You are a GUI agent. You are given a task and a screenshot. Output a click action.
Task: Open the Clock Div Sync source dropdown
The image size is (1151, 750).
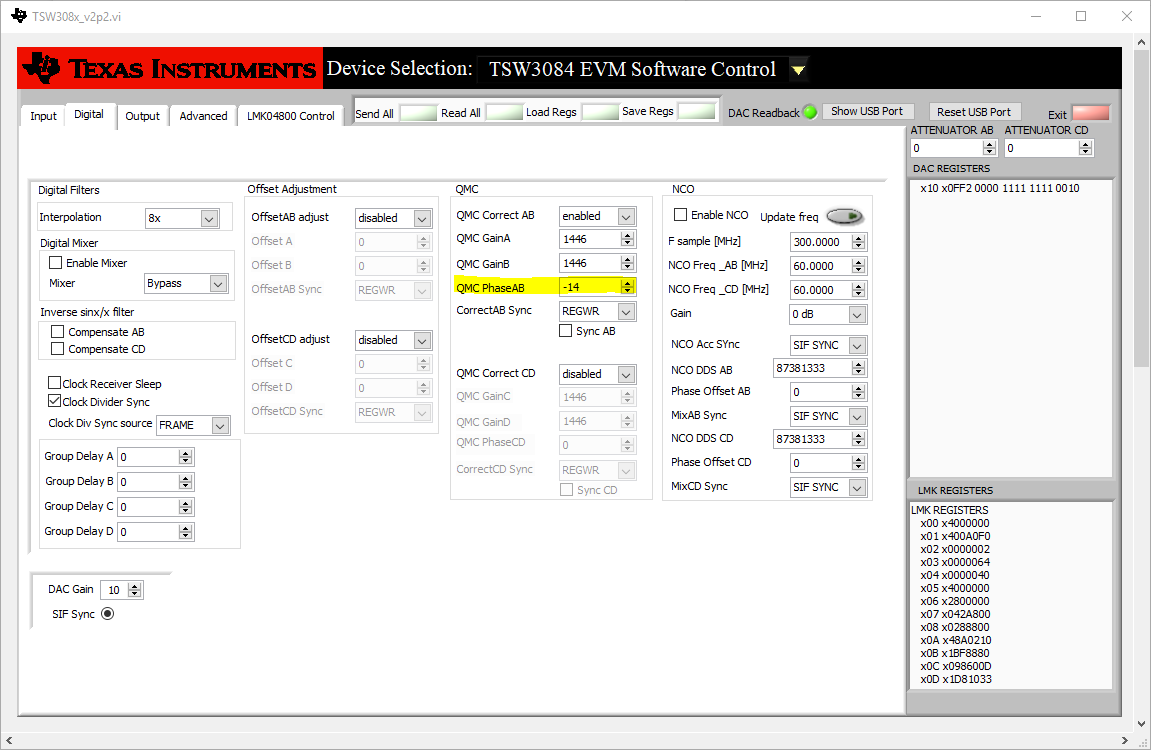pyautogui.click(x=220, y=426)
